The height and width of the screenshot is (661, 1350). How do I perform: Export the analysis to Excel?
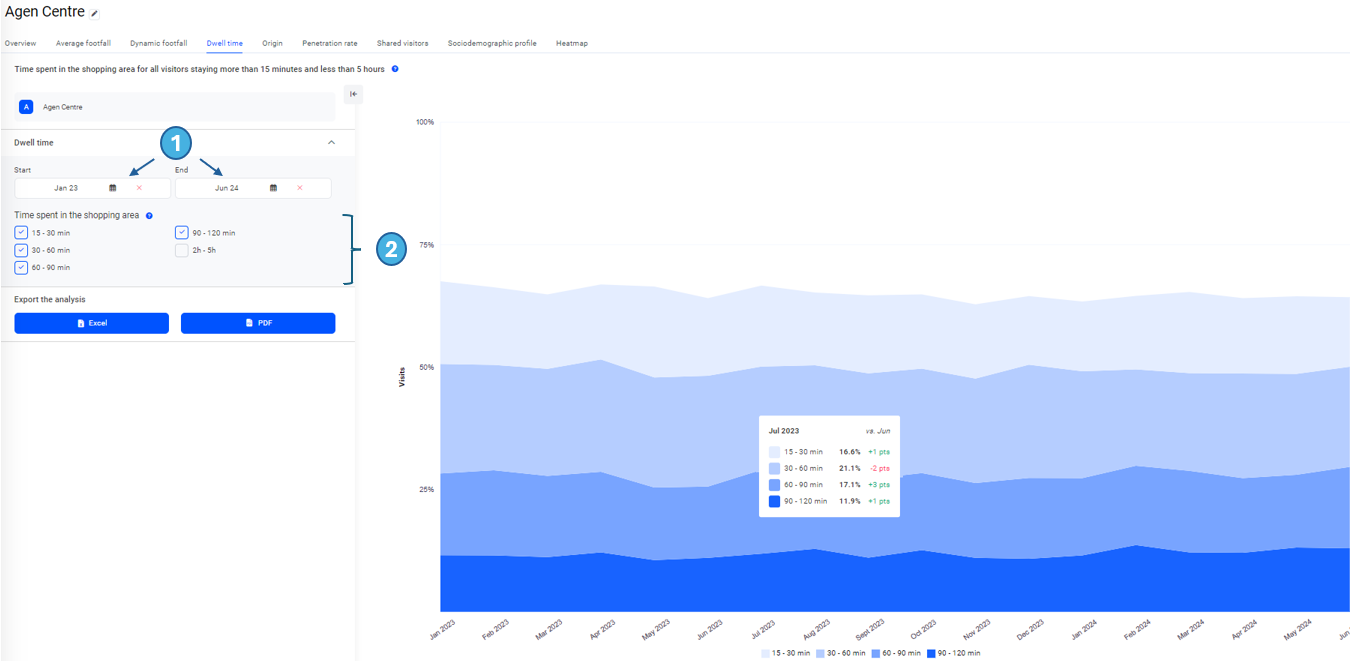coord(91,323)
